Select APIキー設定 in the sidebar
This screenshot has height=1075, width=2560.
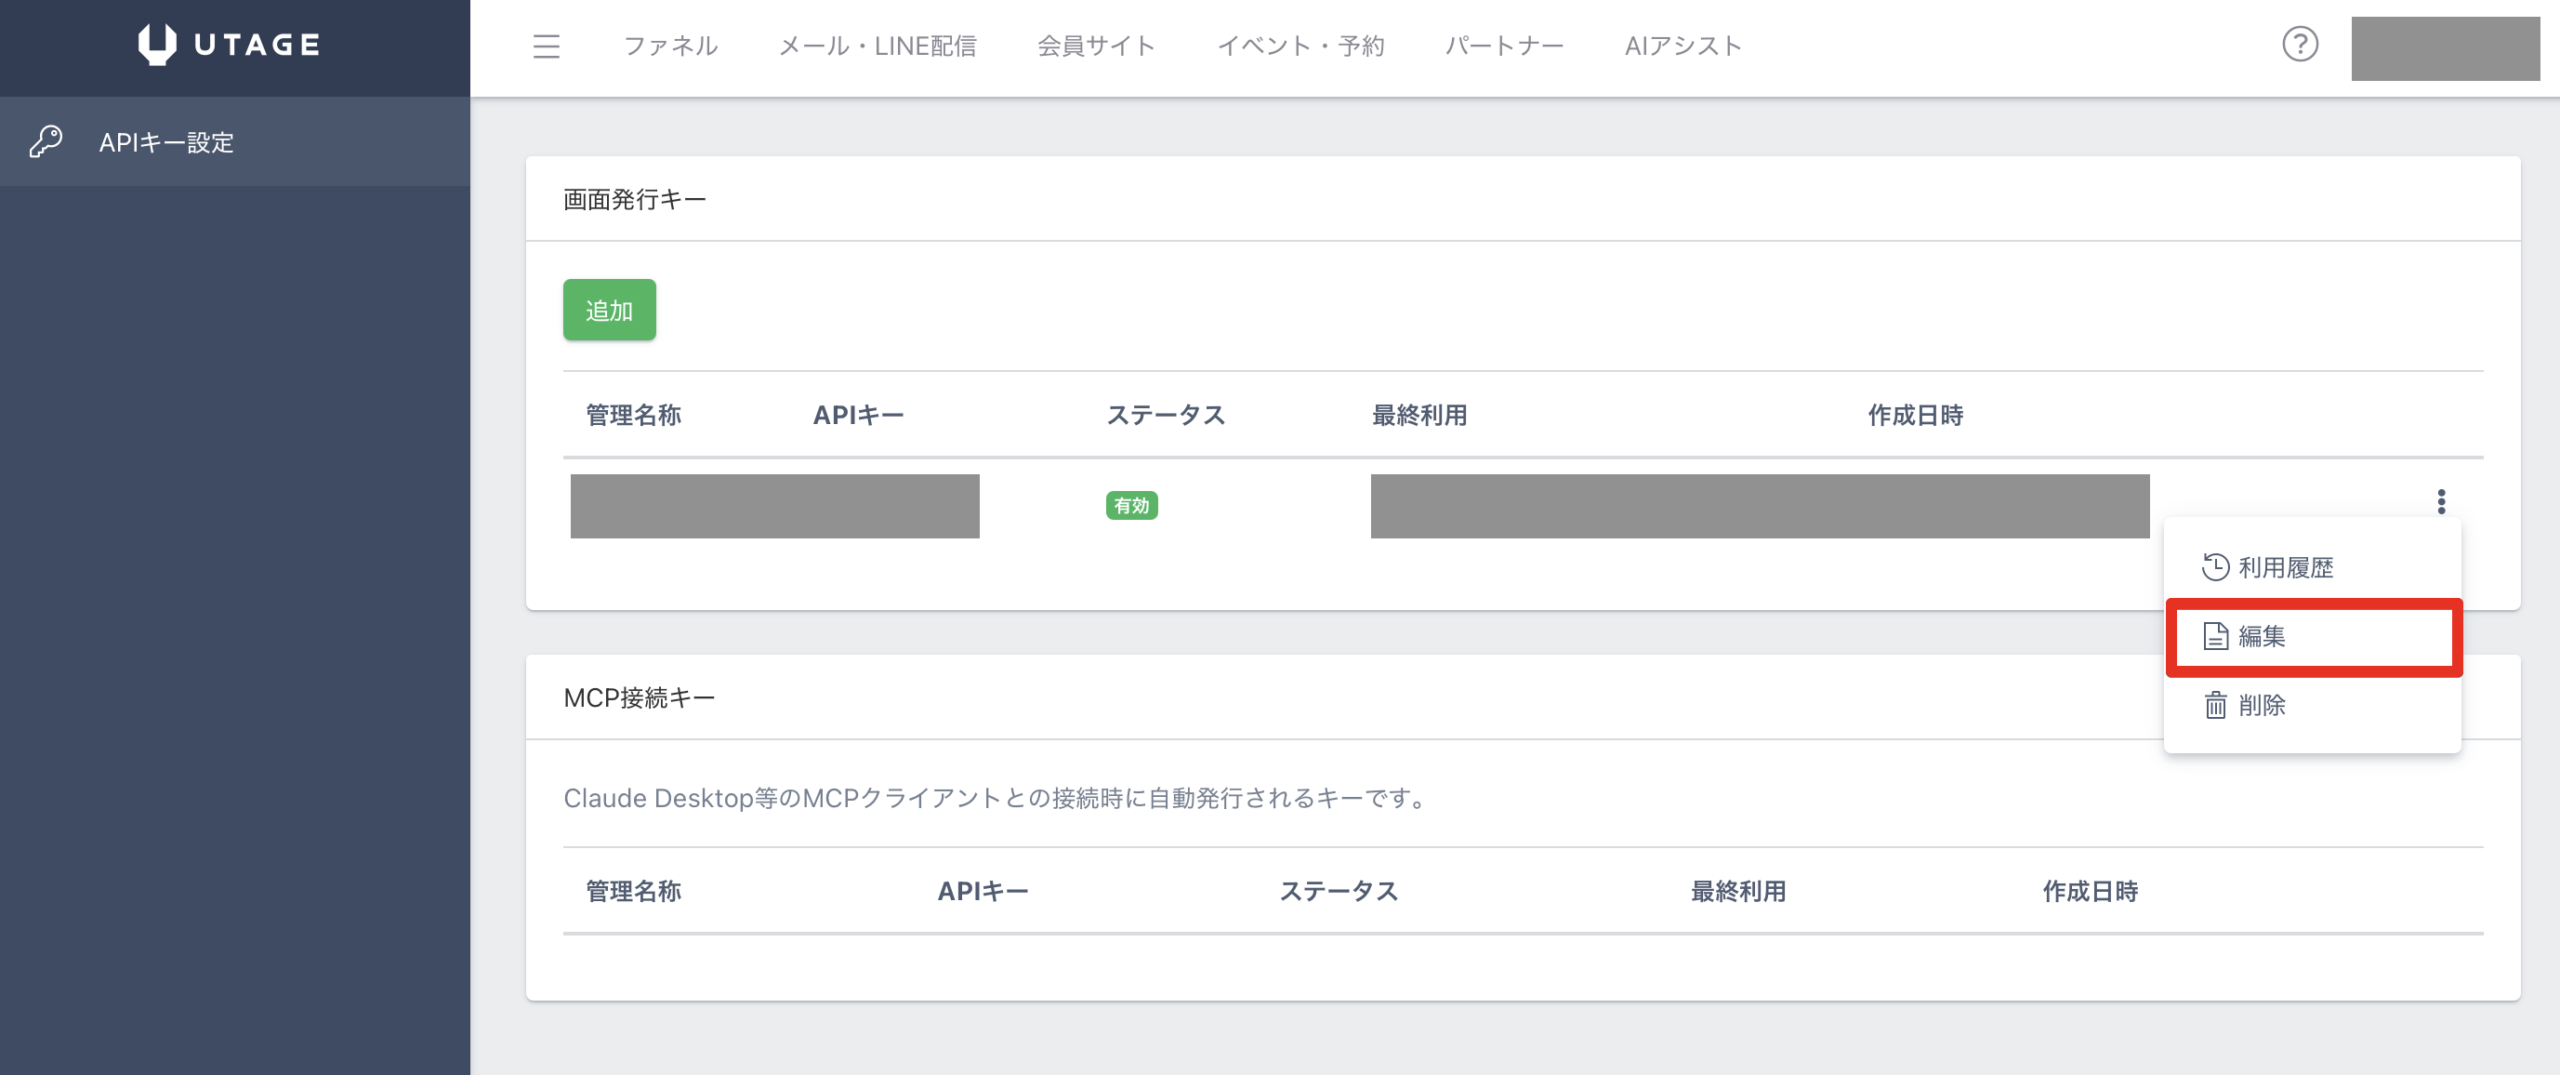166,142
